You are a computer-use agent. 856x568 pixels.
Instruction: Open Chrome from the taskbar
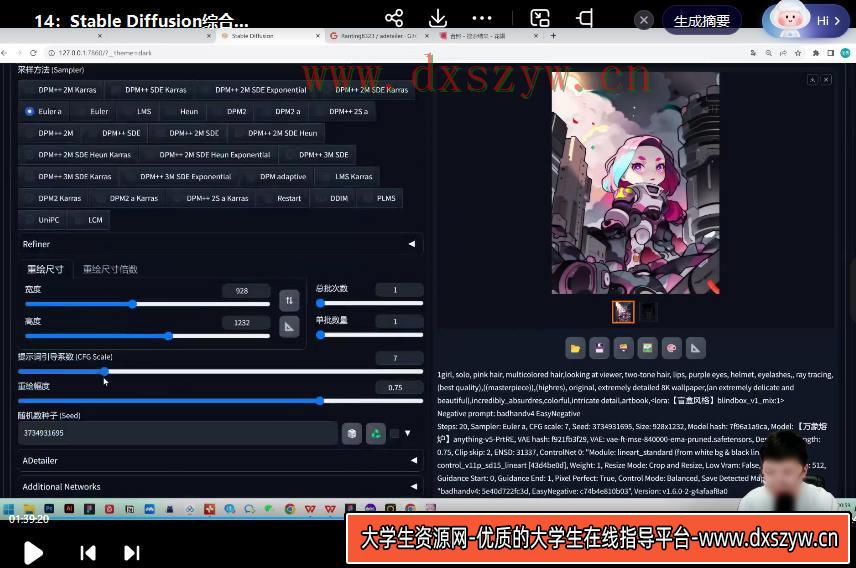click(290, 509)
